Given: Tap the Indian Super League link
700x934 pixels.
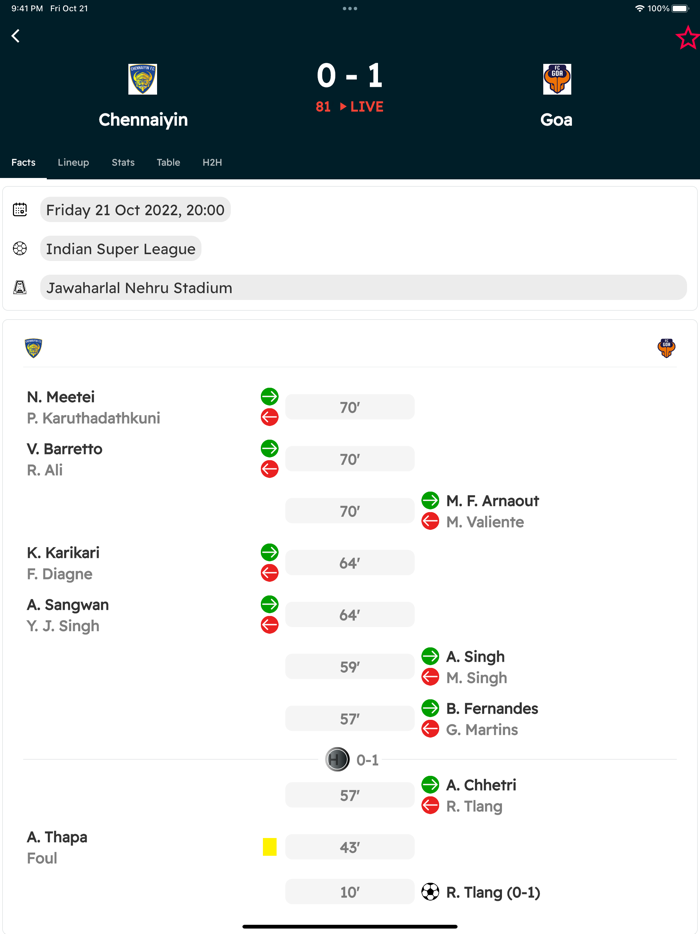Looking at the screenshot, I should click(x=121, y=249).
